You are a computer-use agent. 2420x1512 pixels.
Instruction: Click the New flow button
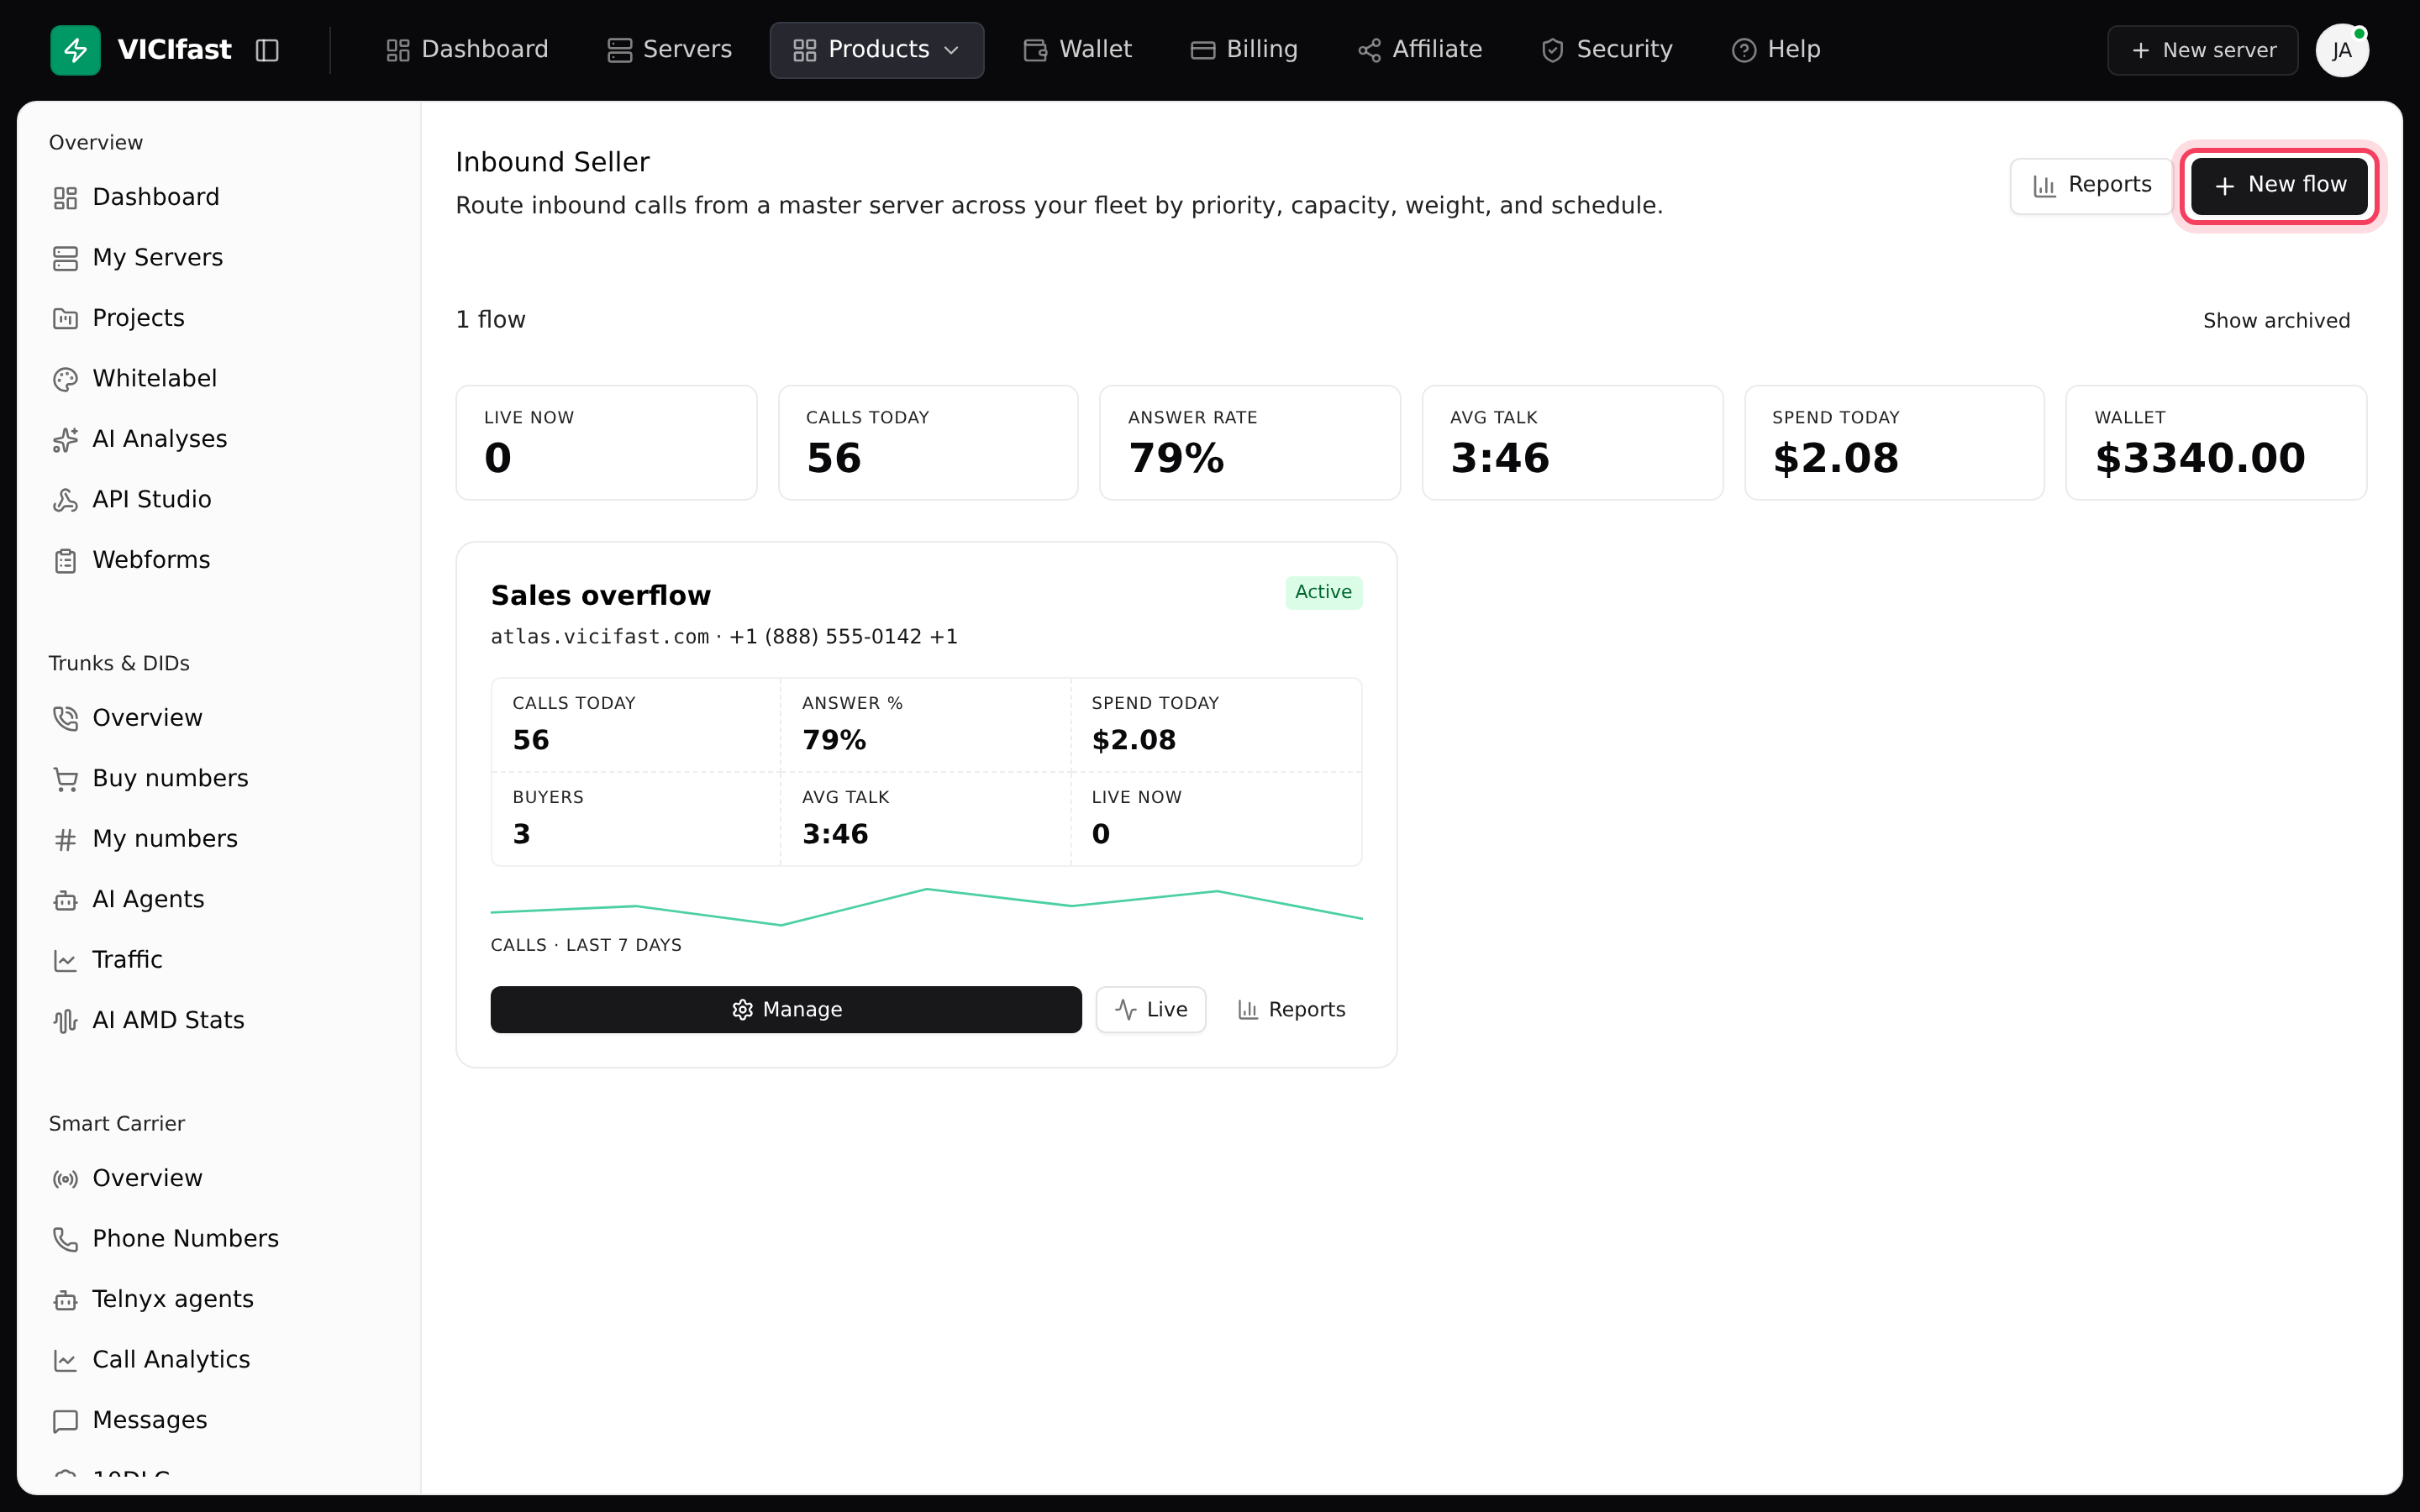click(x=2279, y=185)
